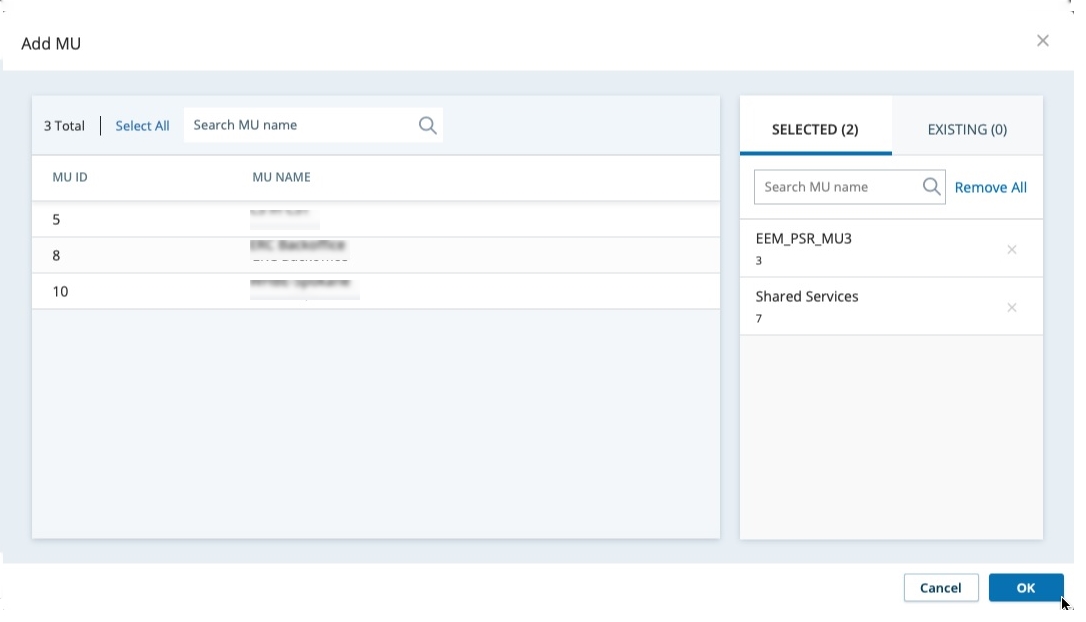Confirm with the OK button

[x=1026, y=588]
